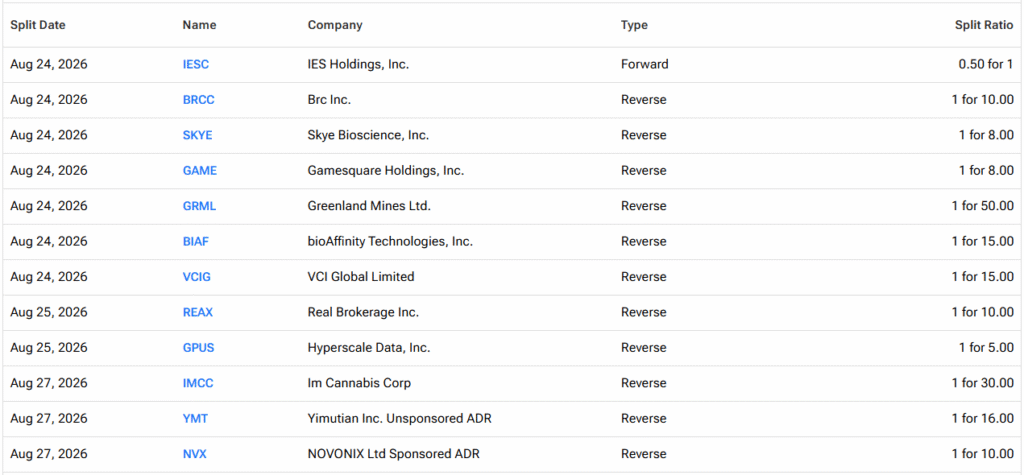Sort by Split Ratio column header

[x=984, y=25]
